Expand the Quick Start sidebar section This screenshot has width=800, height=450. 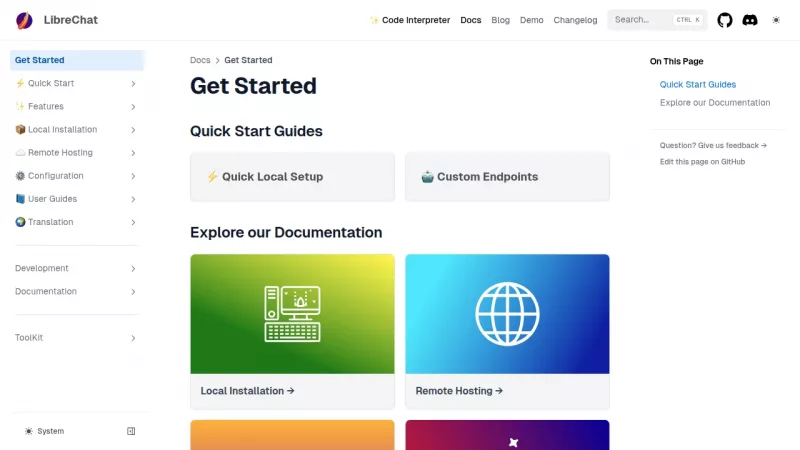pos(76,83)
